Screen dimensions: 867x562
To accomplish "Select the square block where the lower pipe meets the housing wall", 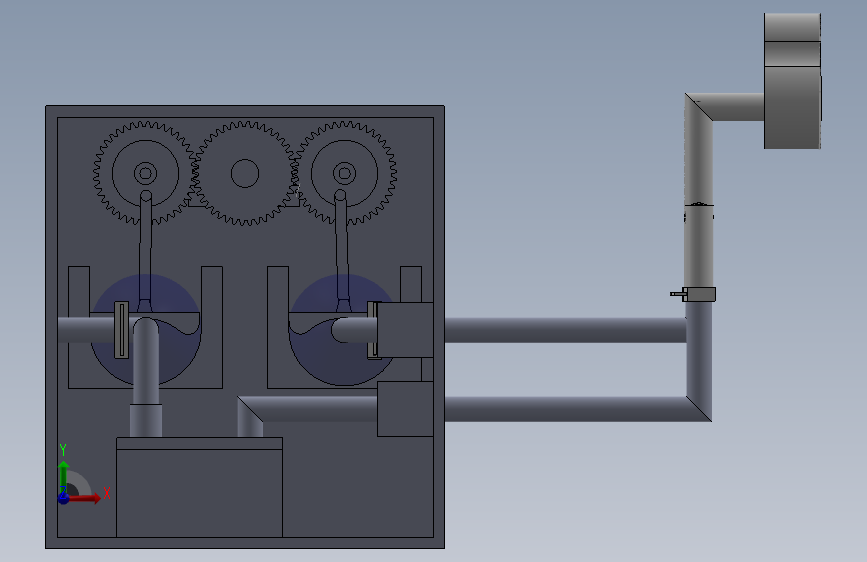I will [405, 409].
